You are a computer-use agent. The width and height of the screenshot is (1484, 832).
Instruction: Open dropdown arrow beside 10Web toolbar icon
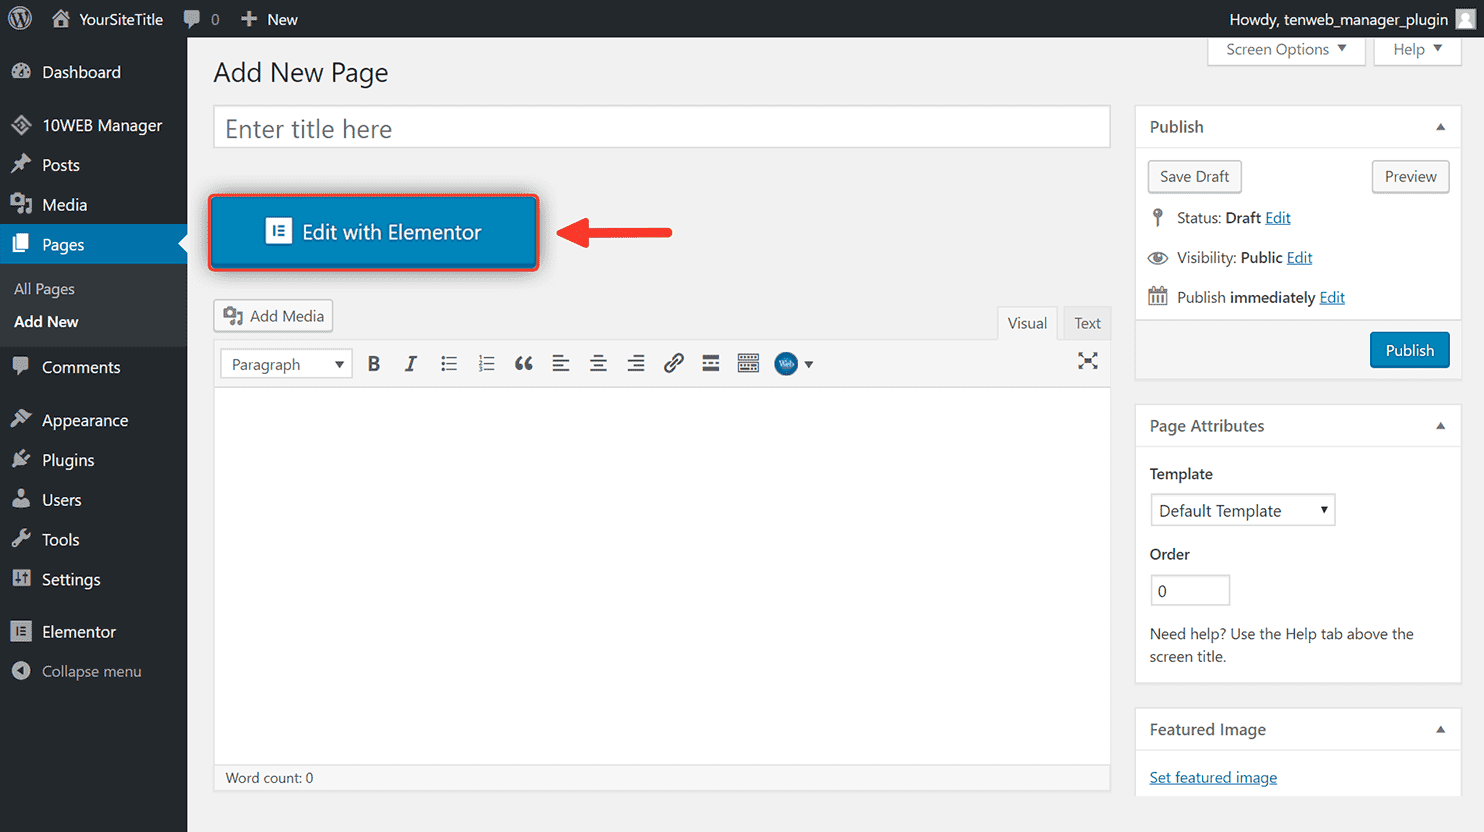pyautogui.click(x=809, y=365)
